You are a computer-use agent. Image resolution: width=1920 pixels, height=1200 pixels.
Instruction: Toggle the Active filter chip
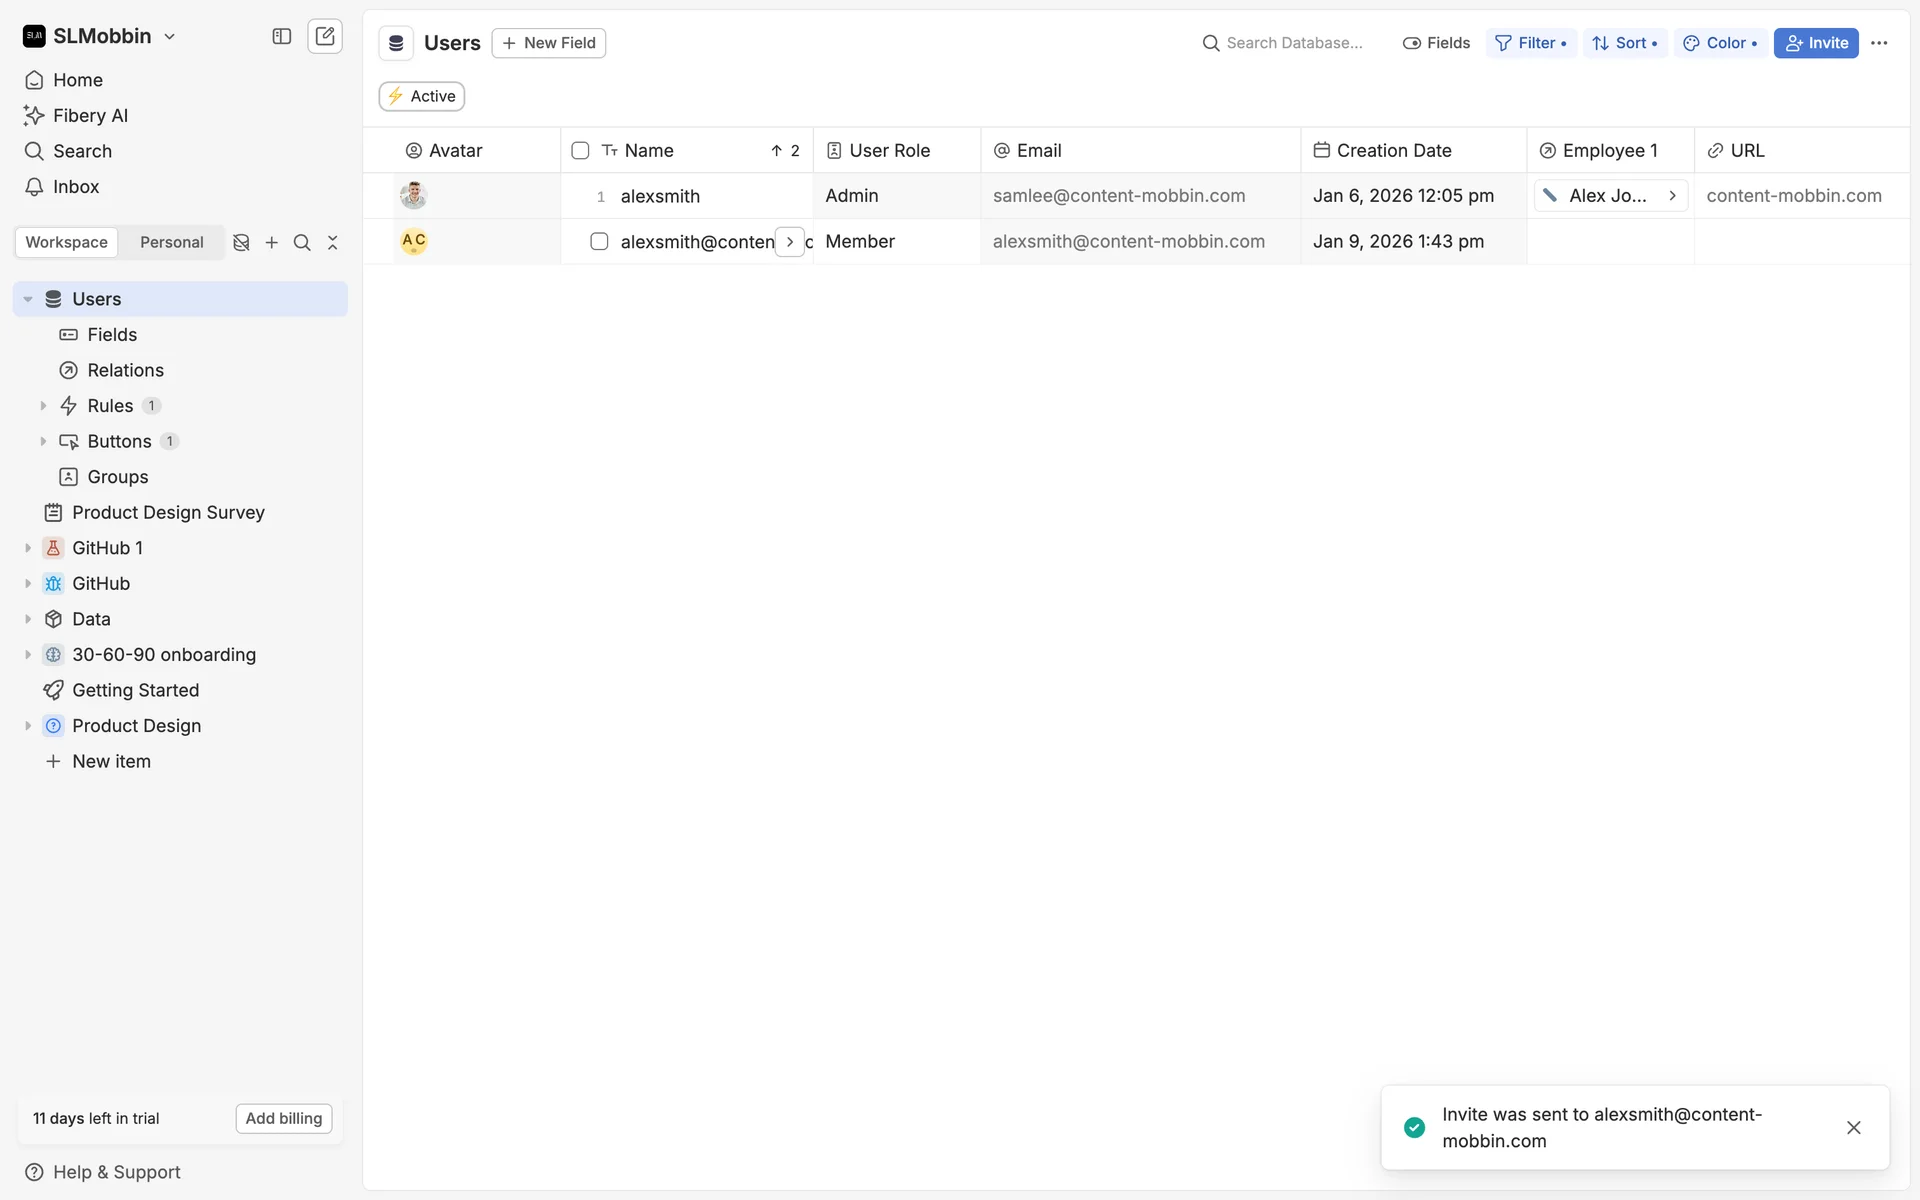421,96
